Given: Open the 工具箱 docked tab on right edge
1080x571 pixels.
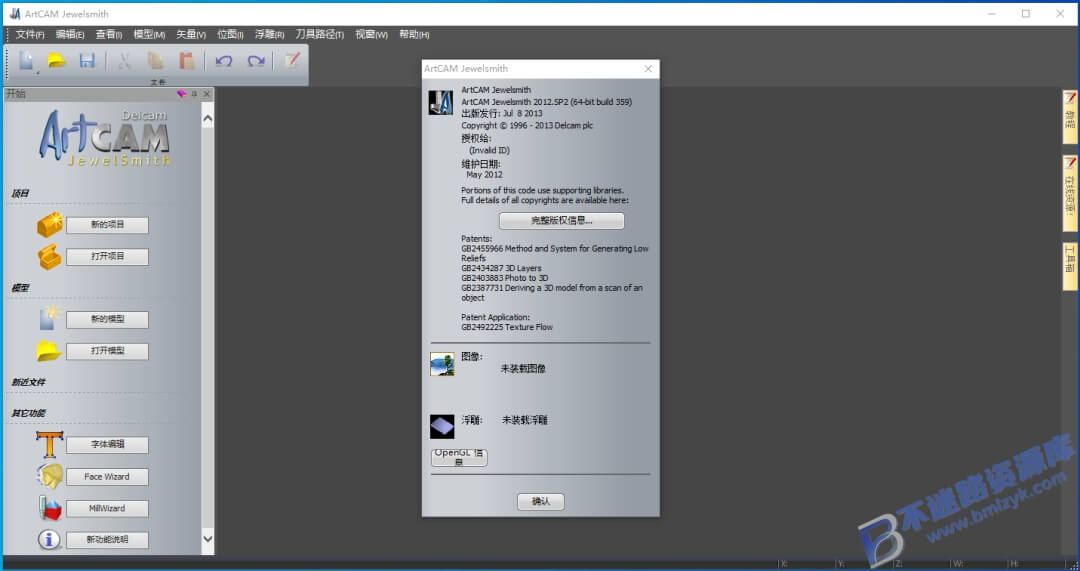Looking at the screenshot, I should point(1070,266).
